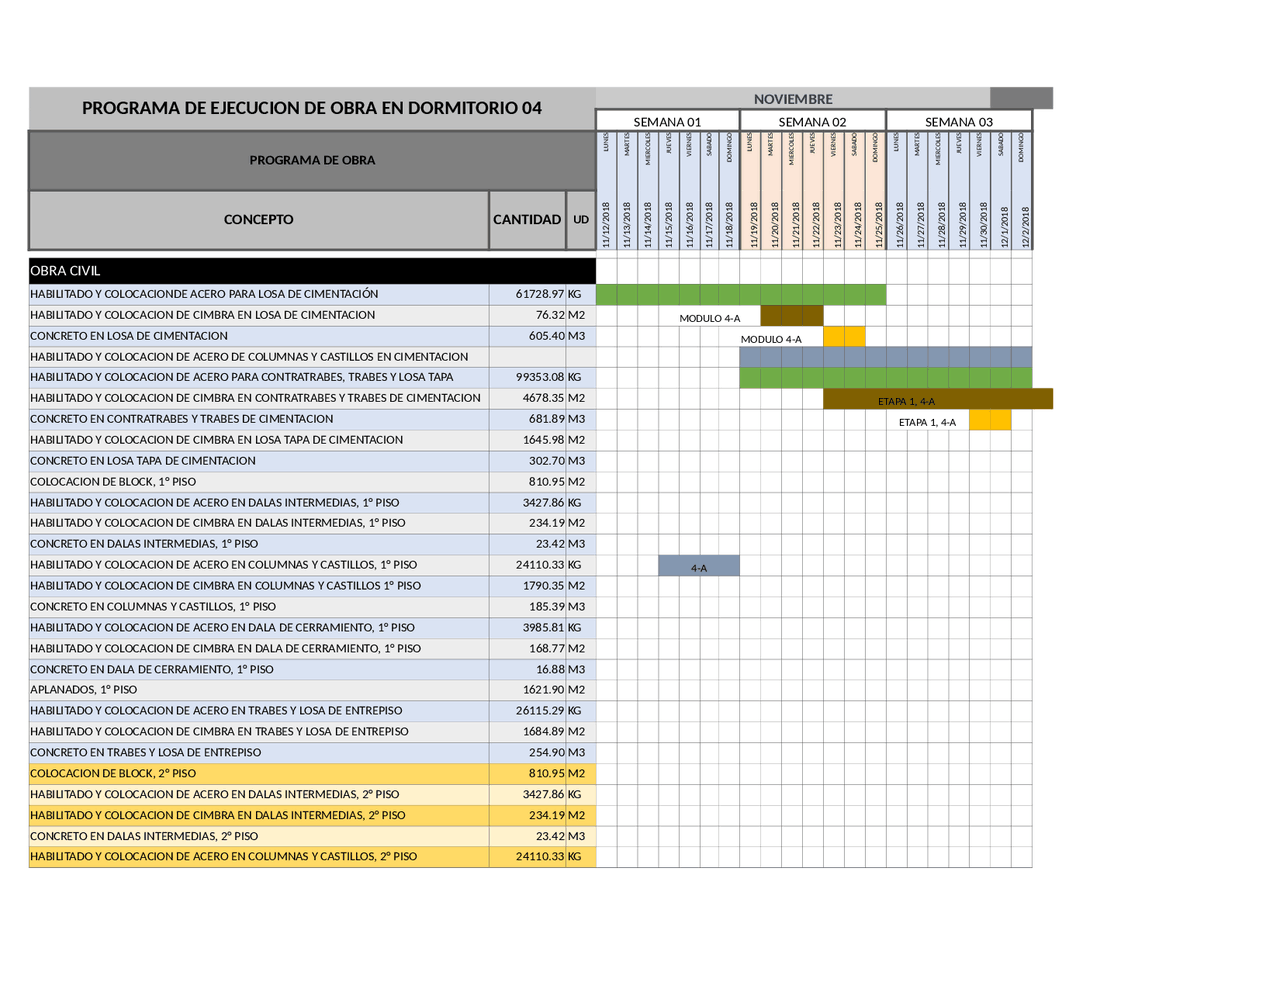Select the SEMANA 02 header
This screenshot has width=1280, height=989.
(x=812, y=120)
